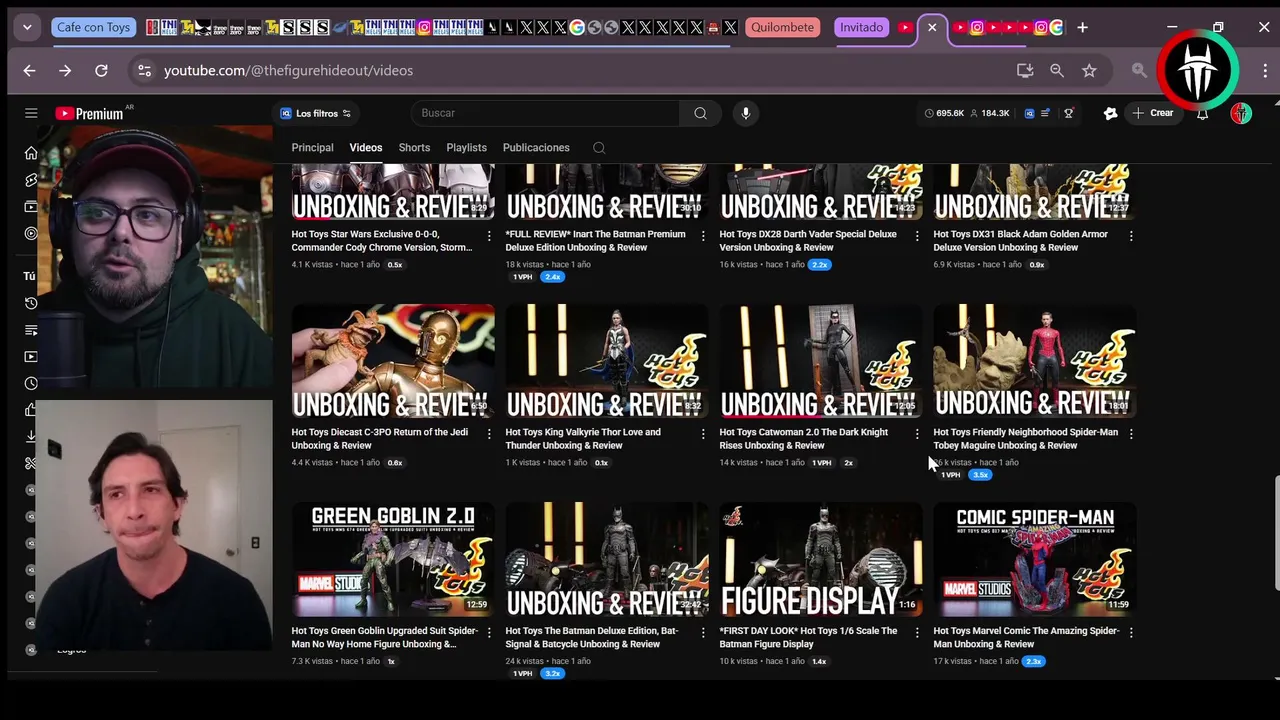Open tab search chevron dropdown

coord(27,27)
